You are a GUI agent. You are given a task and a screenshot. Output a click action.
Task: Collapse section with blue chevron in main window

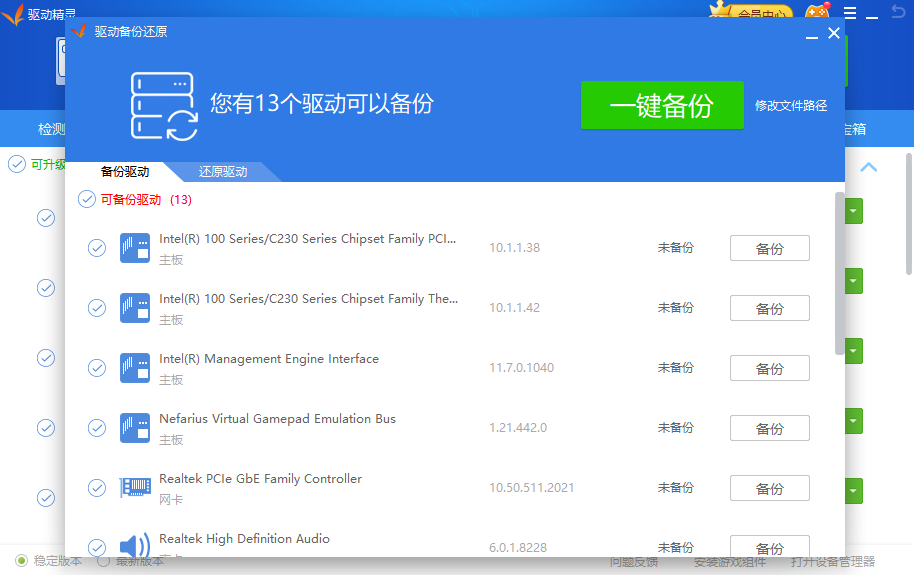coord(869,167)
